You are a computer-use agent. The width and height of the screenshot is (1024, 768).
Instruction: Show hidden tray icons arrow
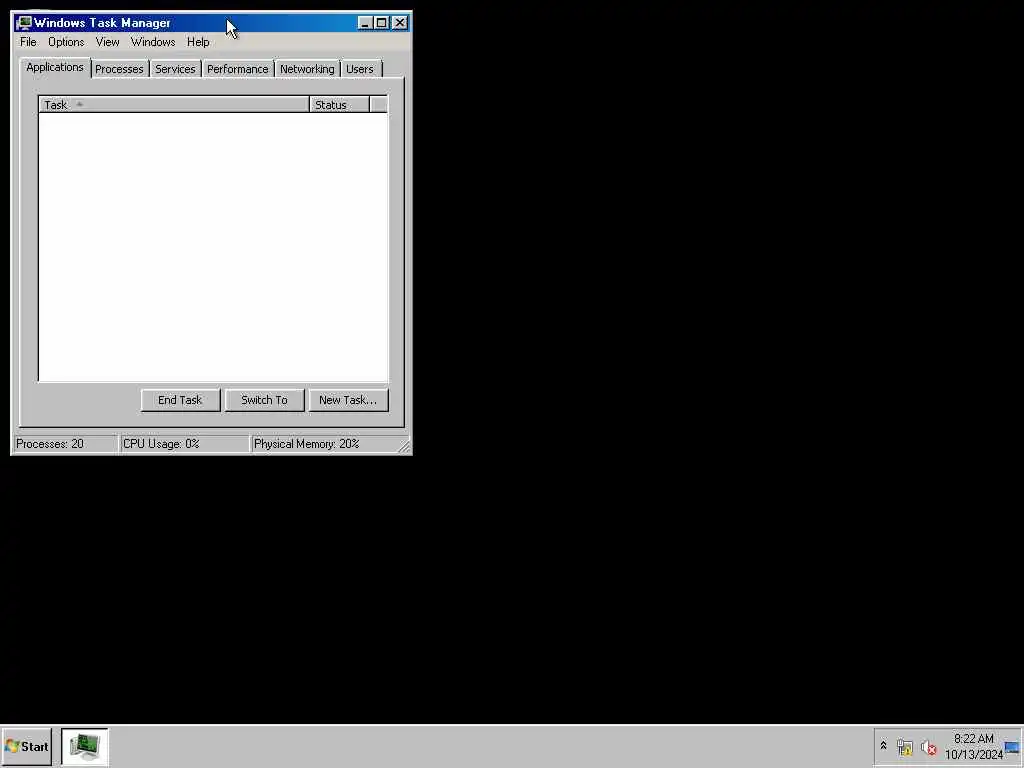point(884,746)
